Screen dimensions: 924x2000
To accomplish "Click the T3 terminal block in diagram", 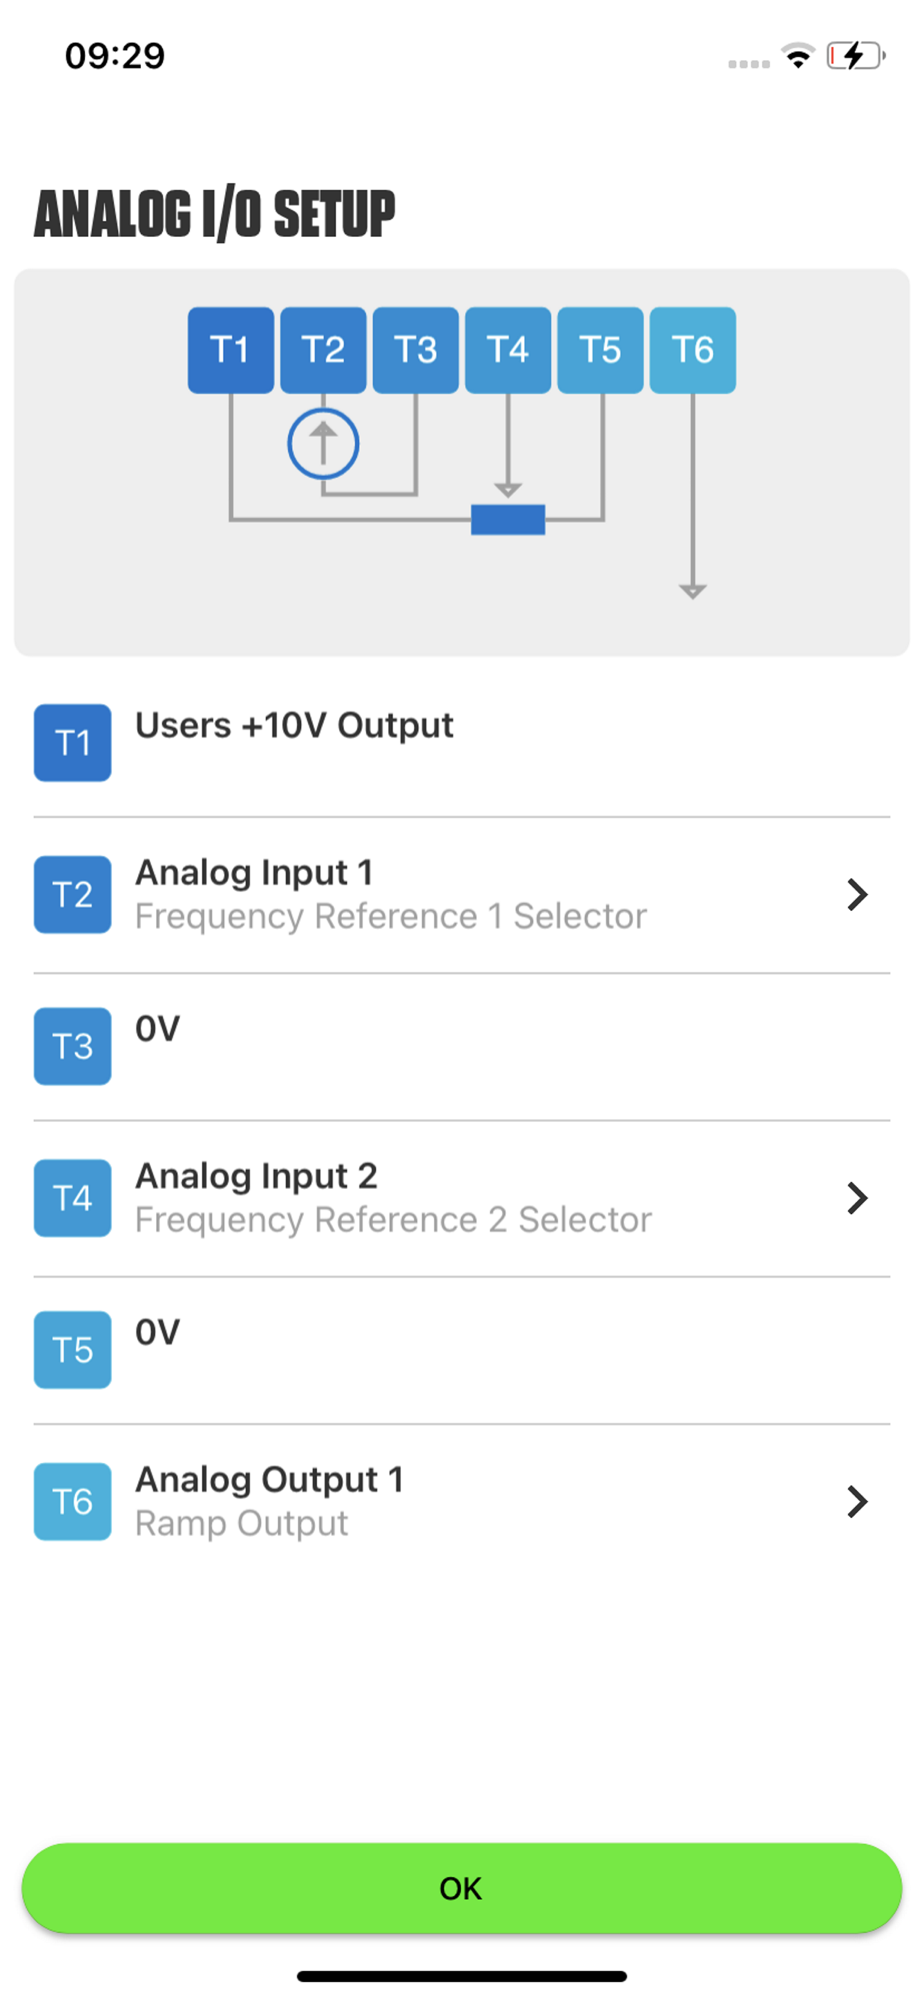I will click(x=416, y=350).
